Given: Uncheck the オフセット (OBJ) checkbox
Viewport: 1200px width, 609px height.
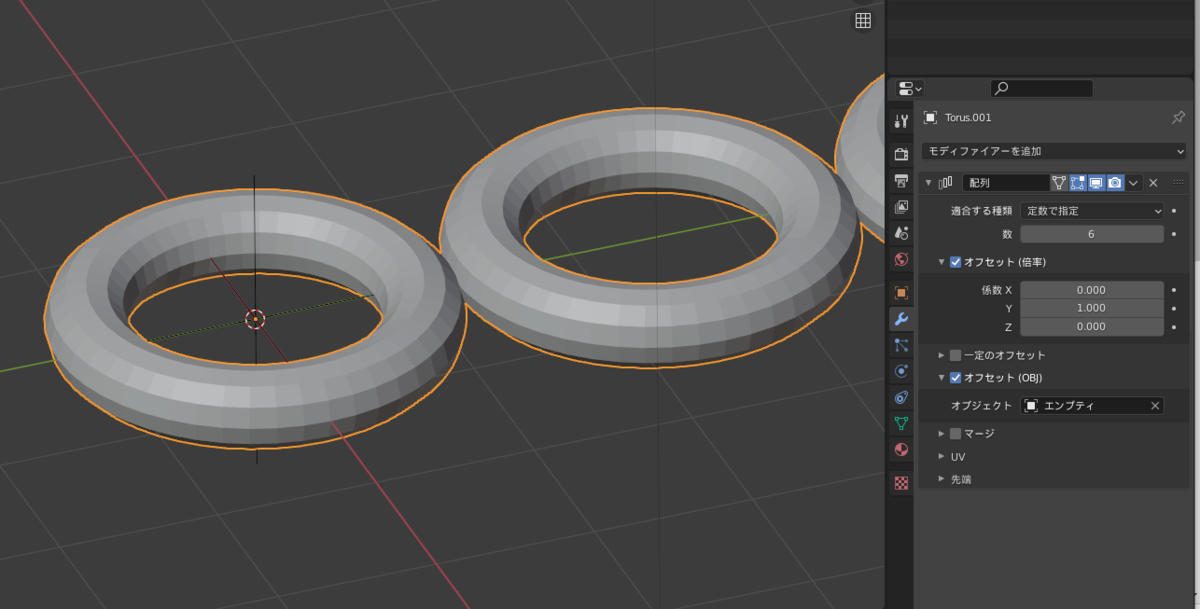Looking at the screenshot, I should (955, 378).
